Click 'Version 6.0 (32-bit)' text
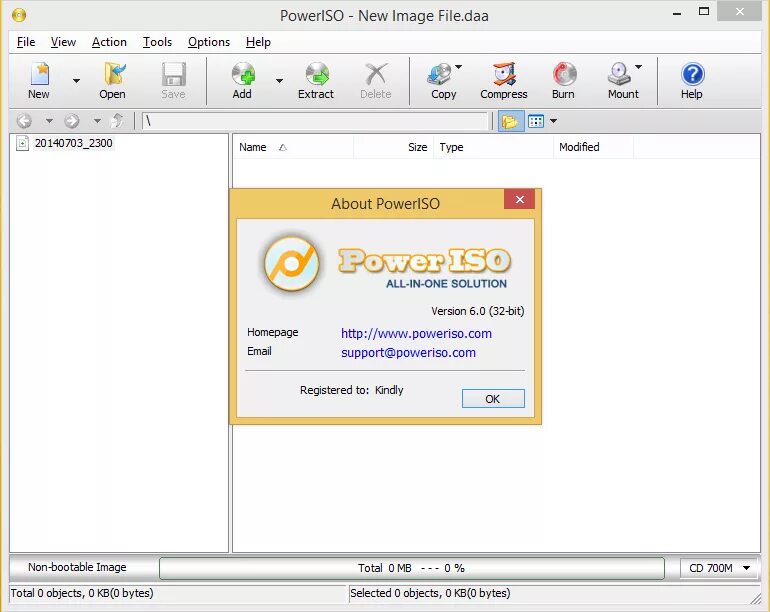This screenshot has height=612, width=770. 478,311
